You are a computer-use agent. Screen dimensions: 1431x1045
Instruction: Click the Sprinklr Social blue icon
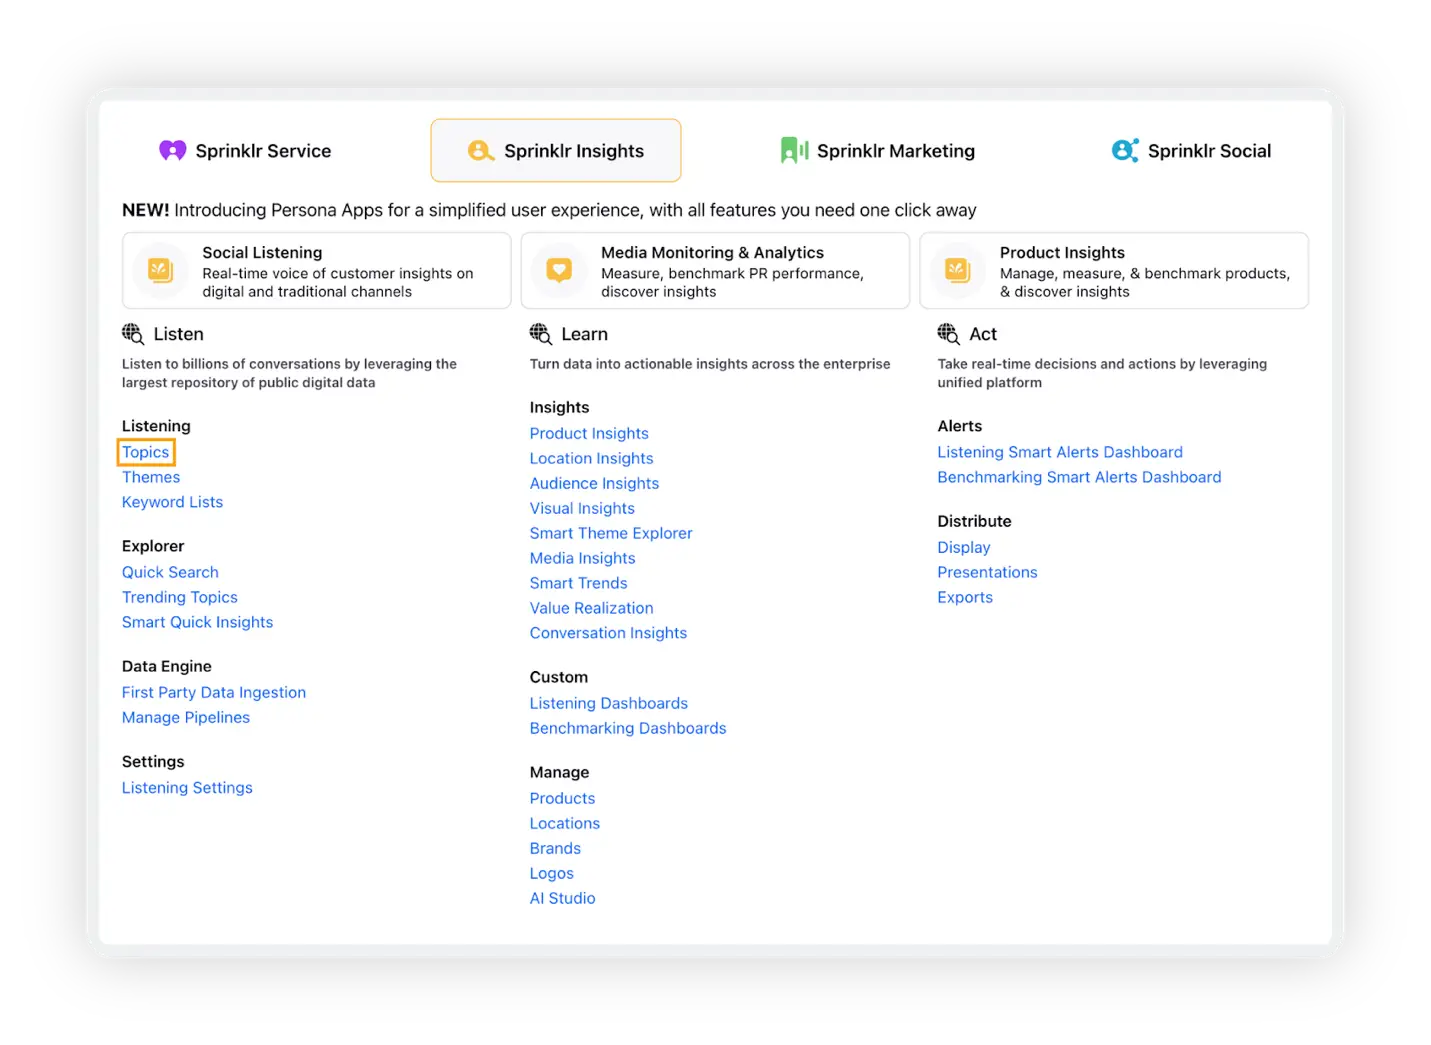(x=1125, y=150)
